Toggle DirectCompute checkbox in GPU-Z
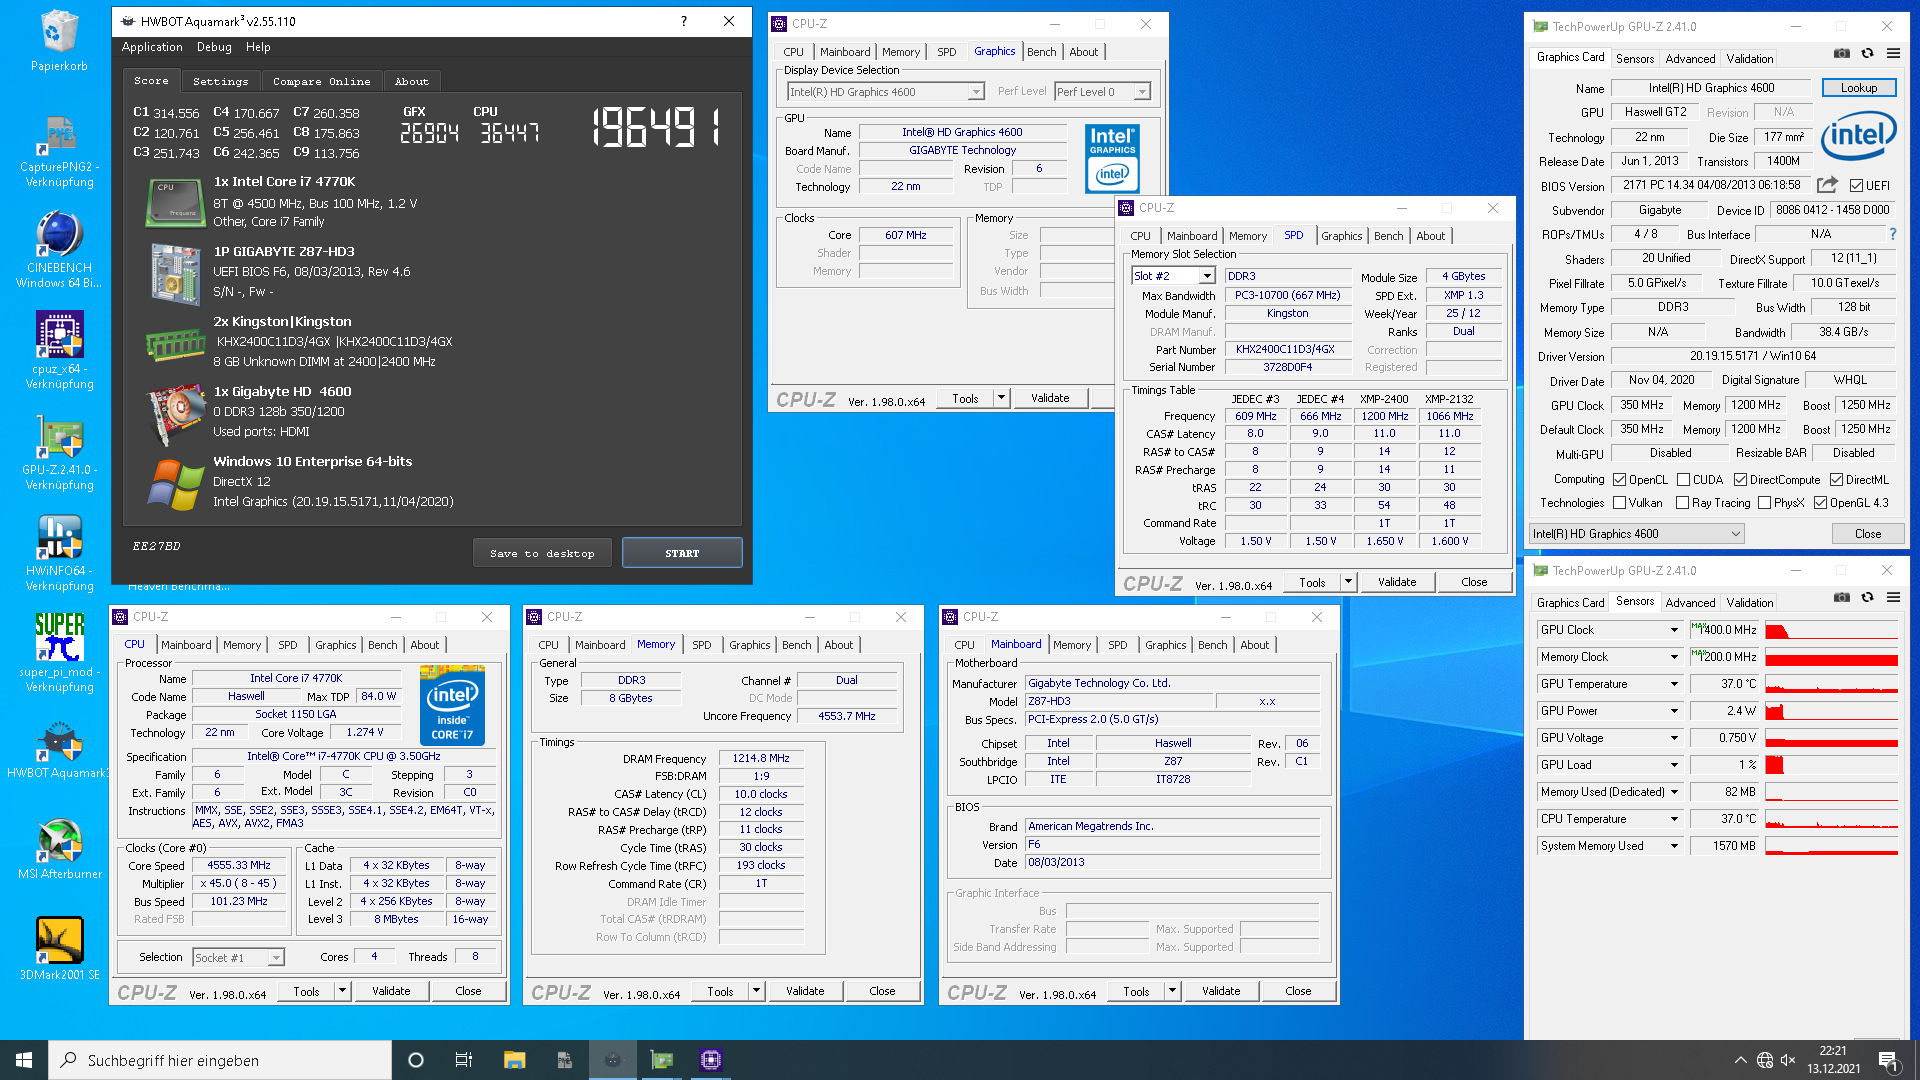The height and width of the screenshot is (1080, 1920). (1740, 480)
